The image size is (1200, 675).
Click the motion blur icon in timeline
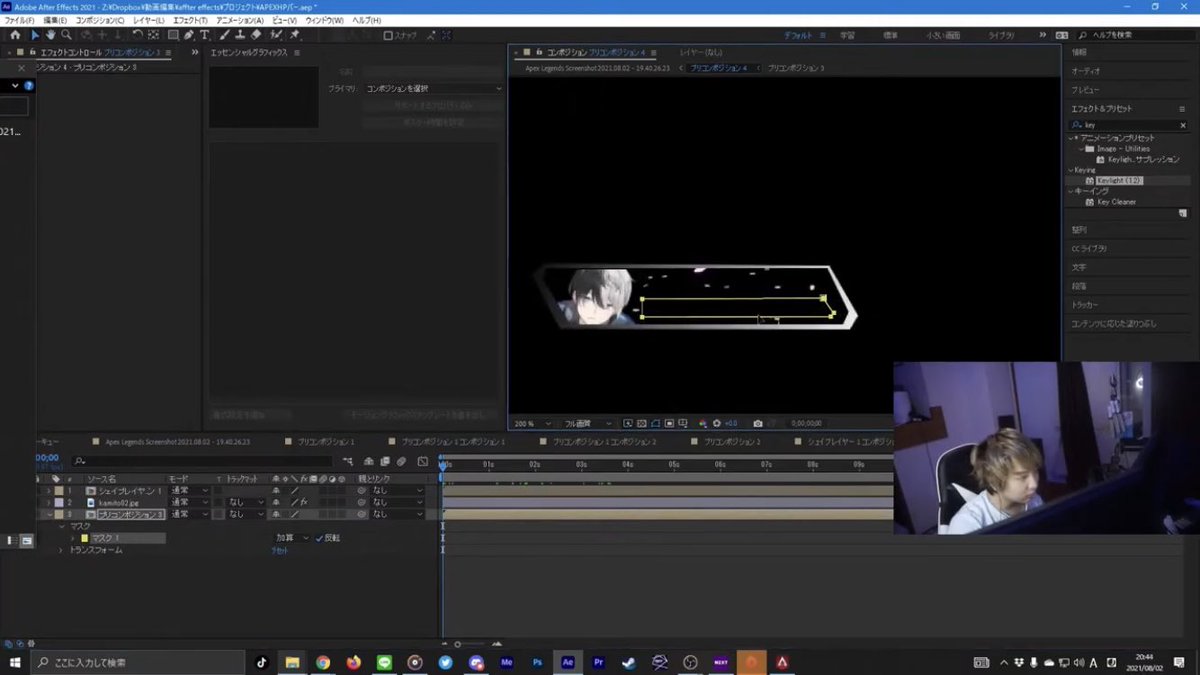click(x=401, y=461)
